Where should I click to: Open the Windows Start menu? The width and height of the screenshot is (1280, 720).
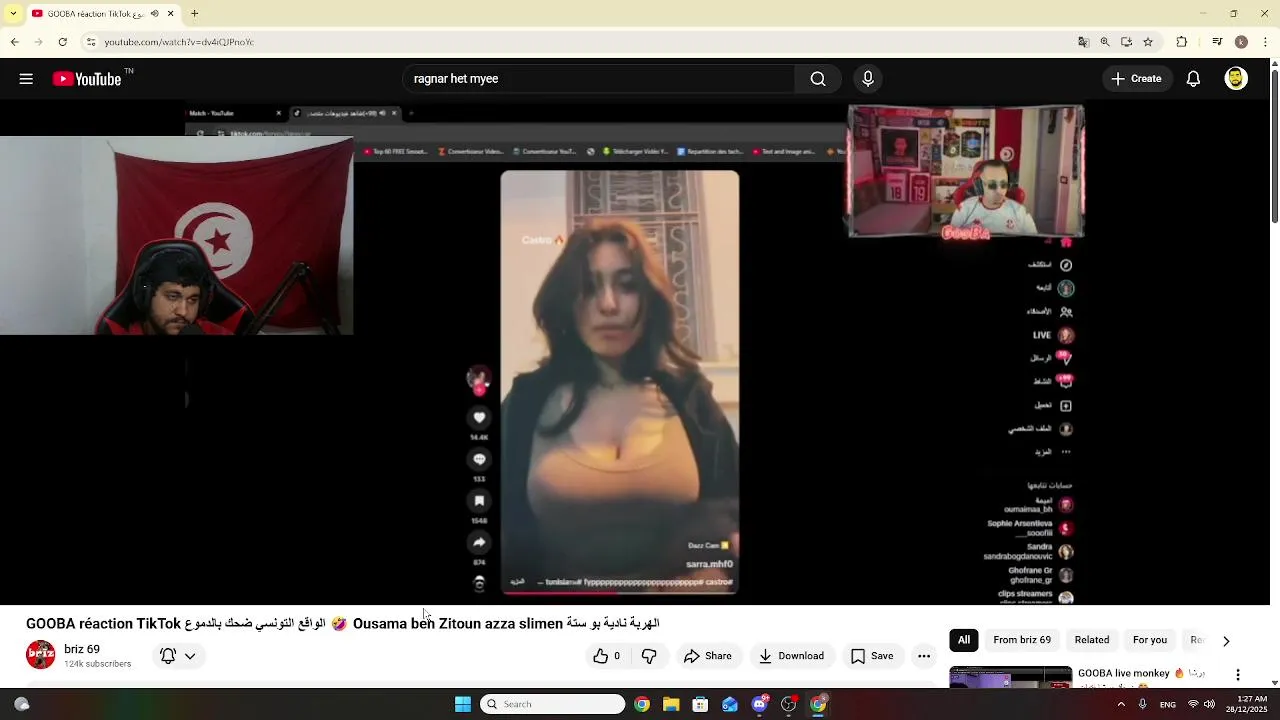462,704
